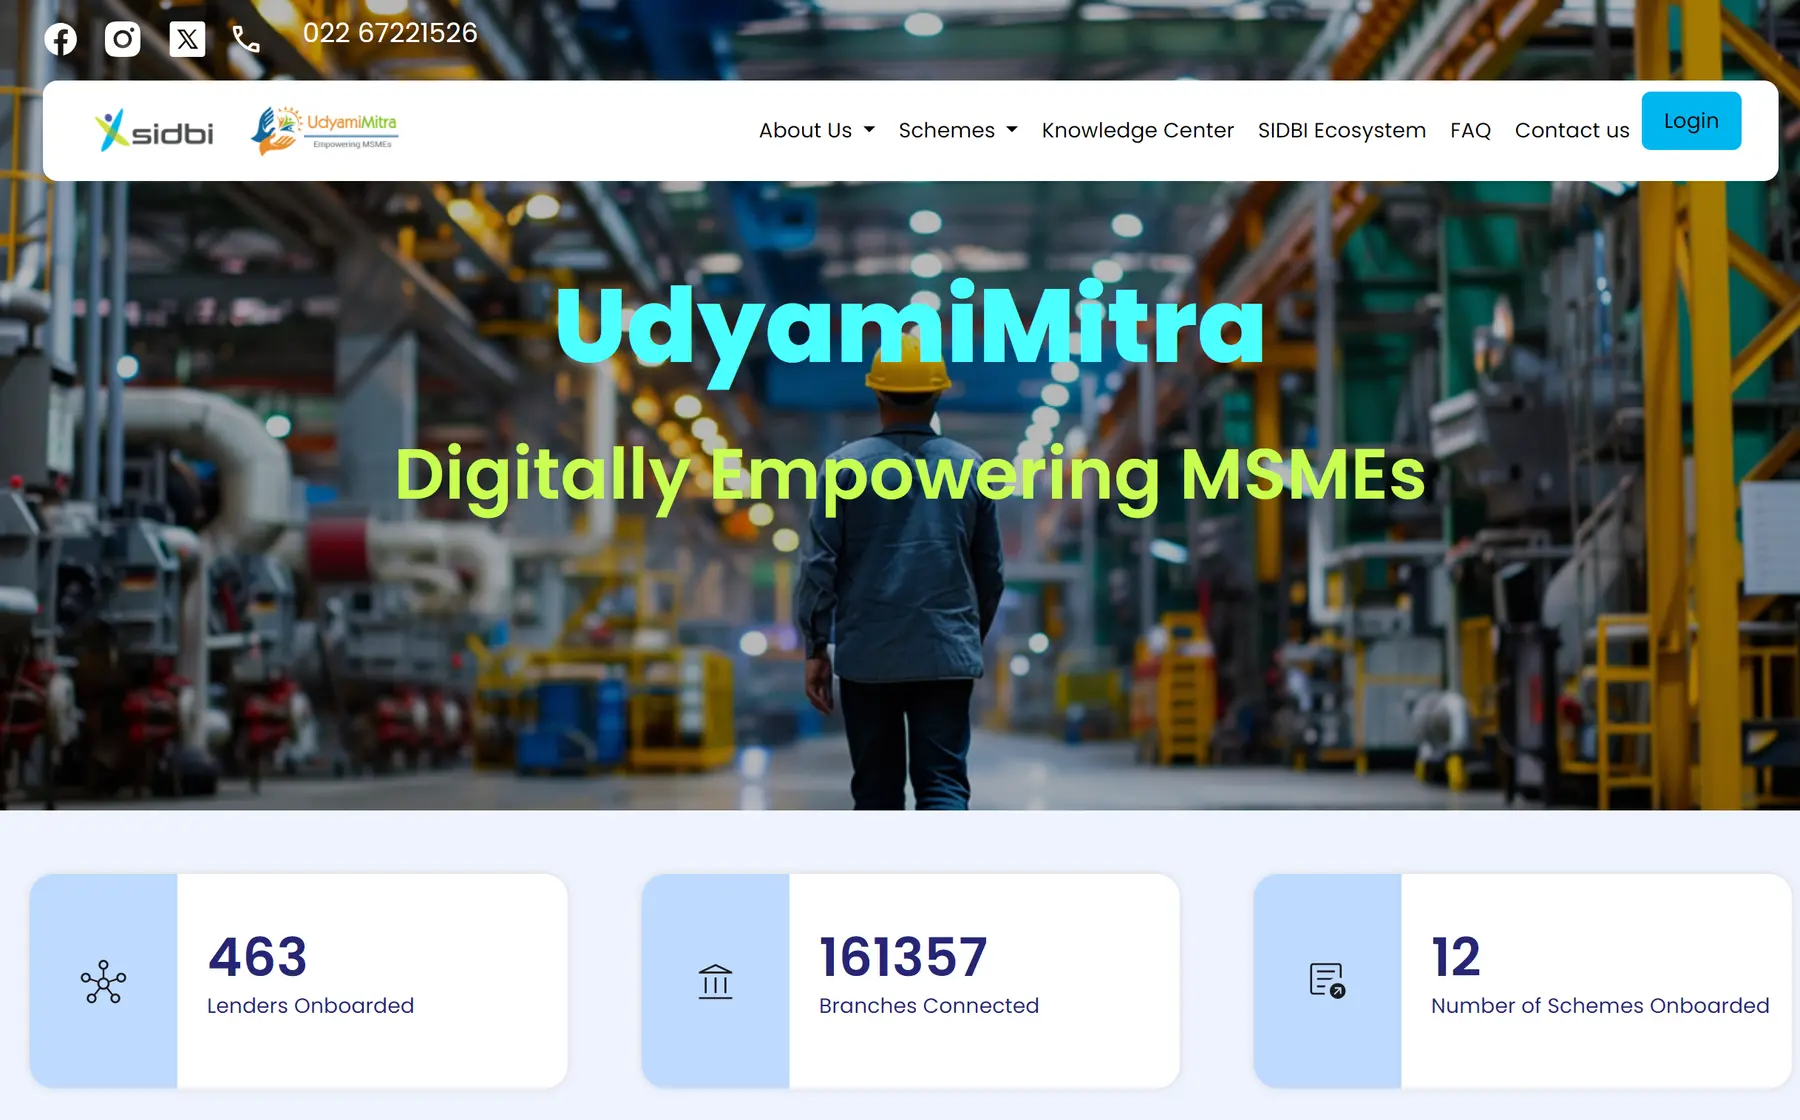Open the Facebook social icon

pyautogui.click(x=61, y=39)
